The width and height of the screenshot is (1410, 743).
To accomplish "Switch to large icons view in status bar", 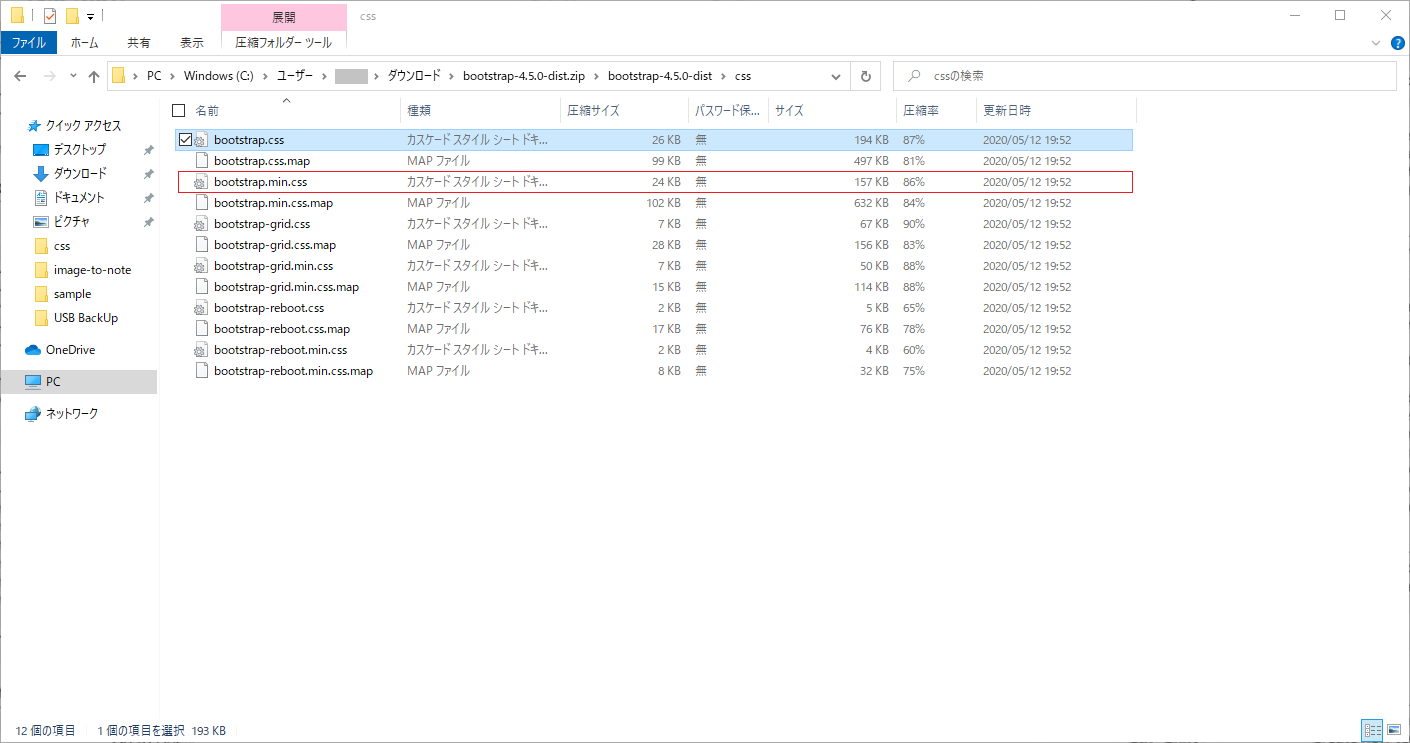I will click(1393, 730).
